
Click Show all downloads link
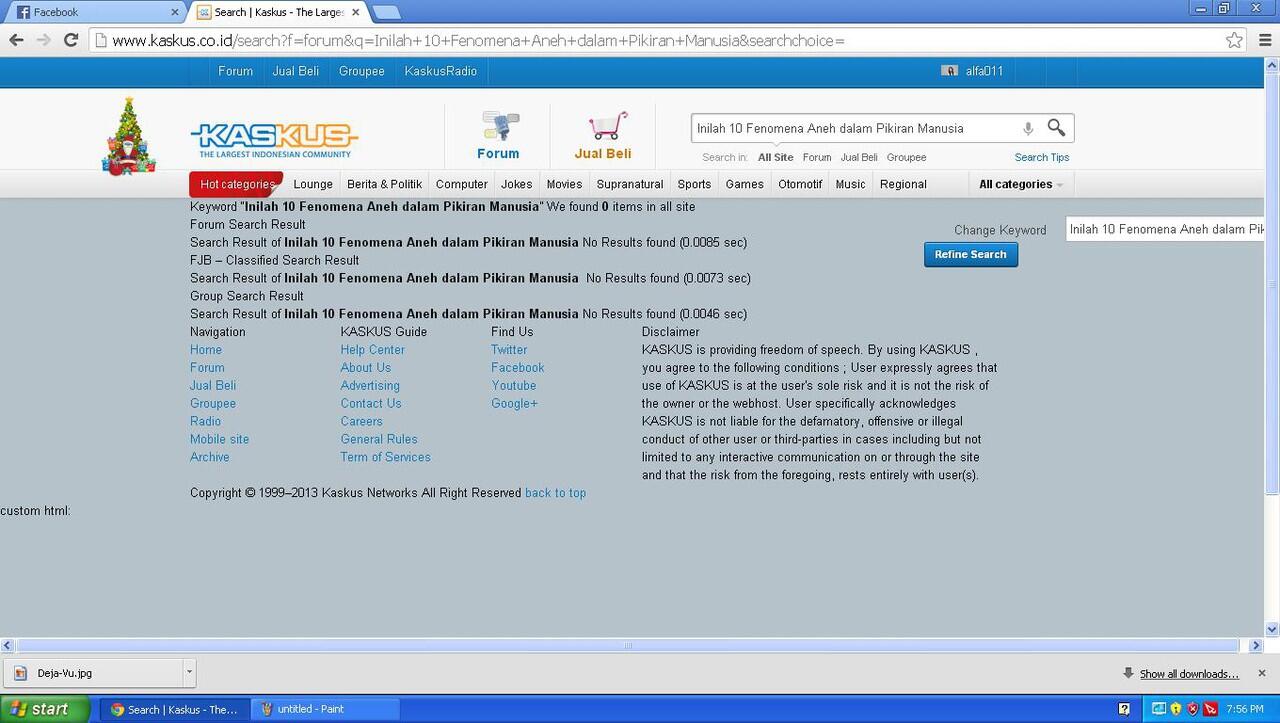(x=1189, y=674)
